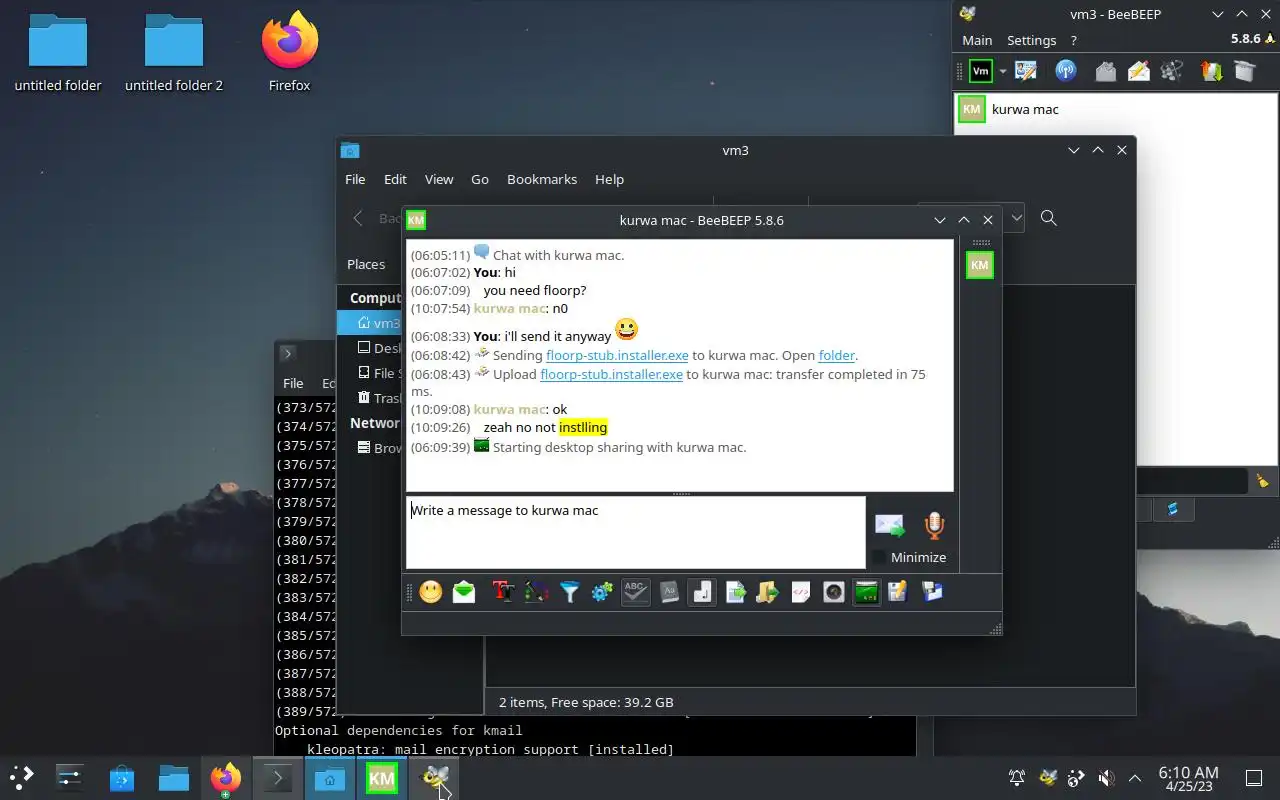
Task: Click the search magnifier in vm3 file manager
Action: (x=1048, y=218)
